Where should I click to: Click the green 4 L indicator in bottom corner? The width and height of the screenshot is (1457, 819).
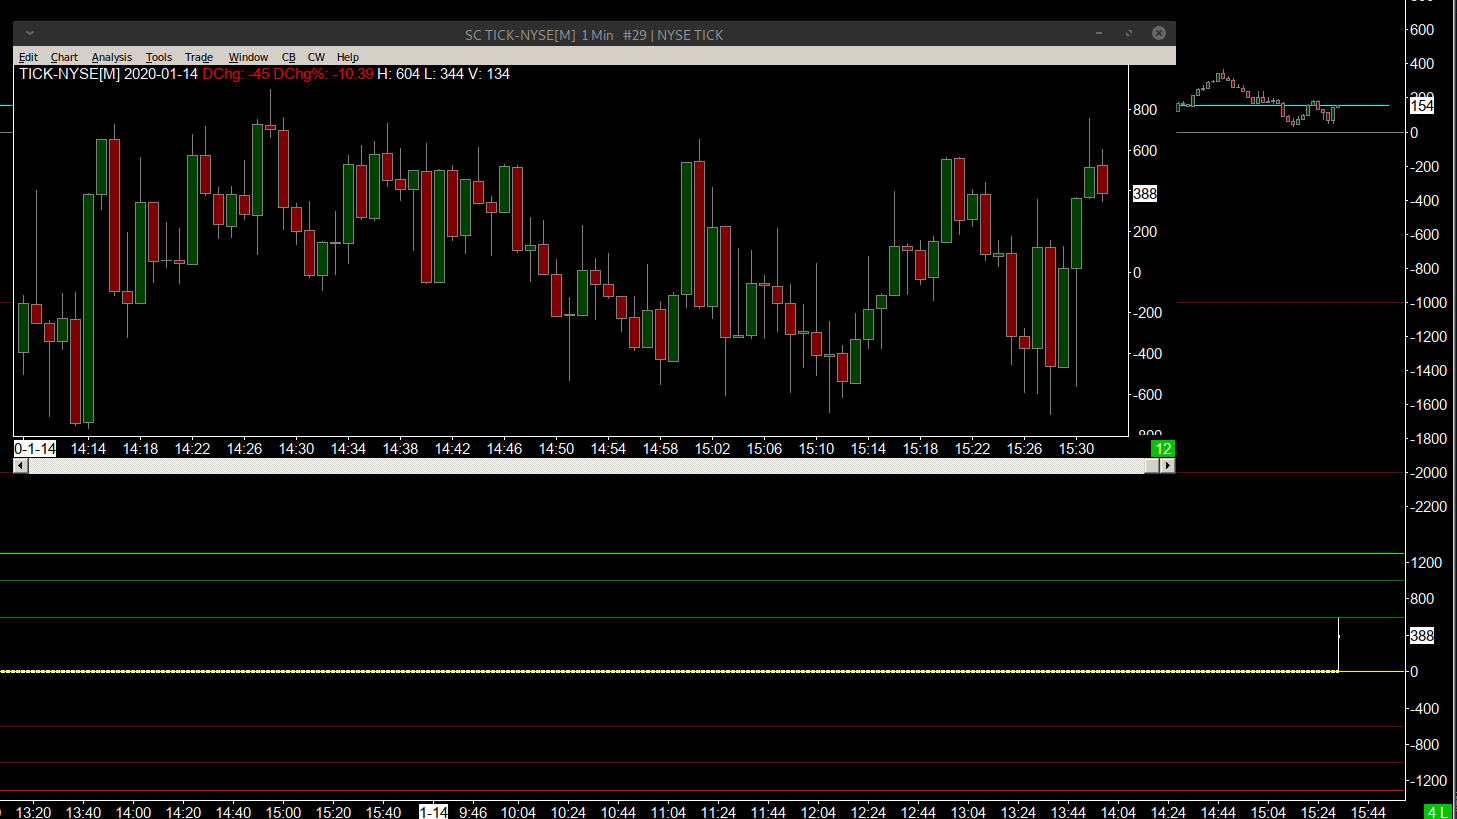[x=1438, y=812]
